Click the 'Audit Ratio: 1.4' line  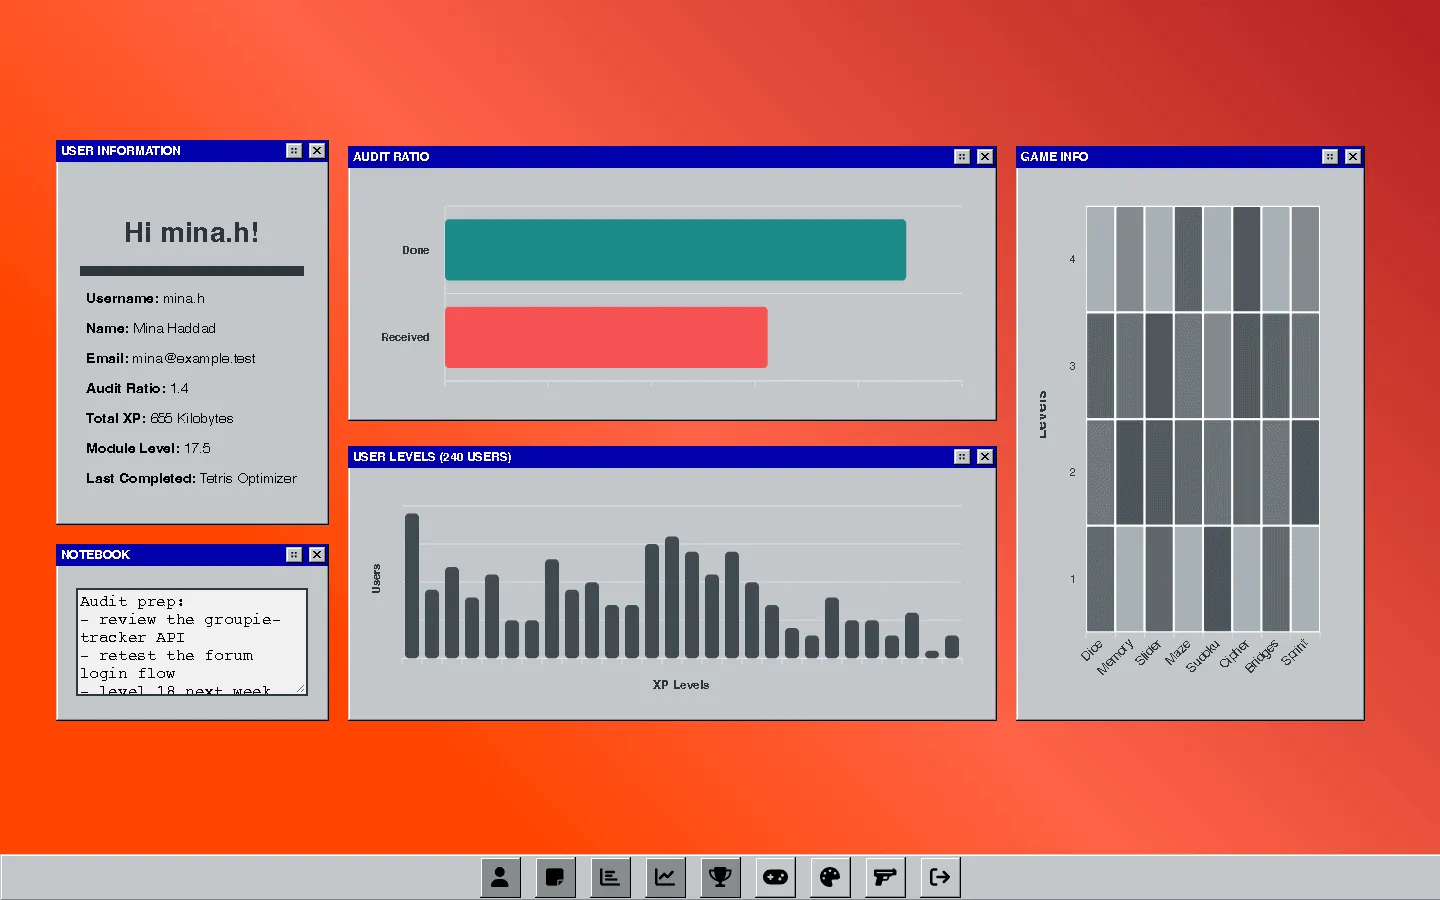tap(137, 388)
